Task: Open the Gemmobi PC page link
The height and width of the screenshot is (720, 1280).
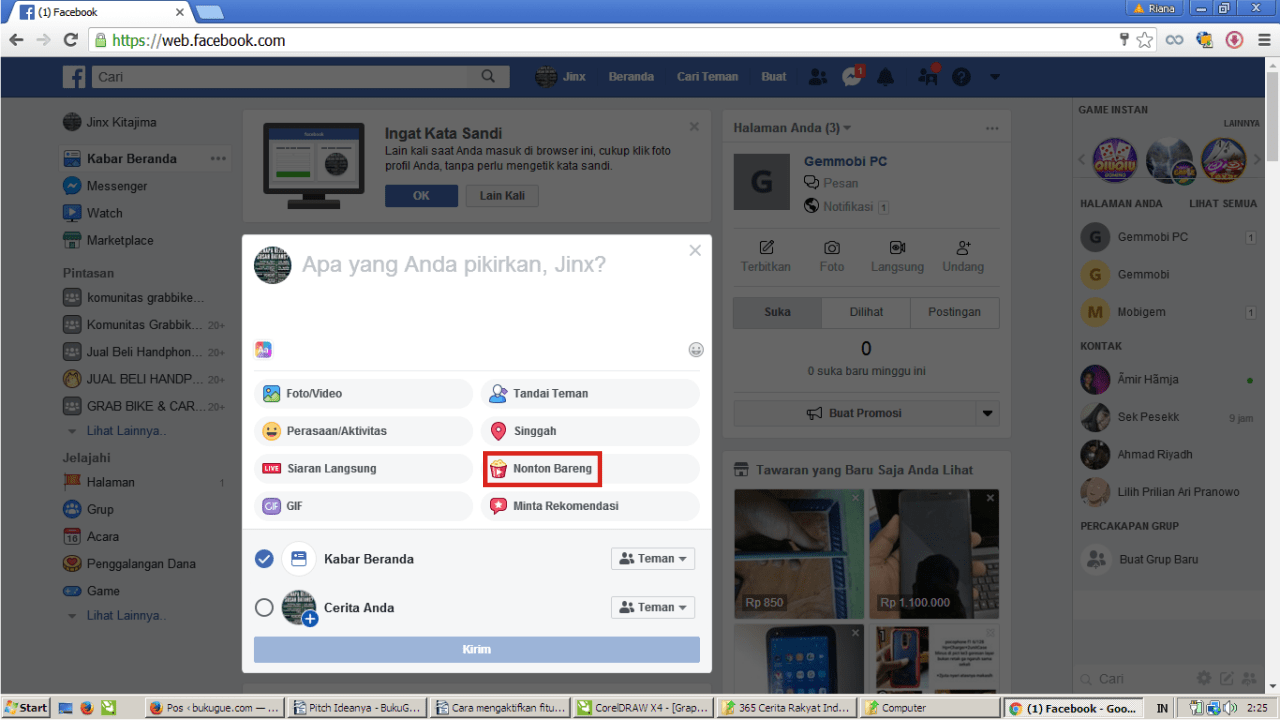Action: coord(845,161)
